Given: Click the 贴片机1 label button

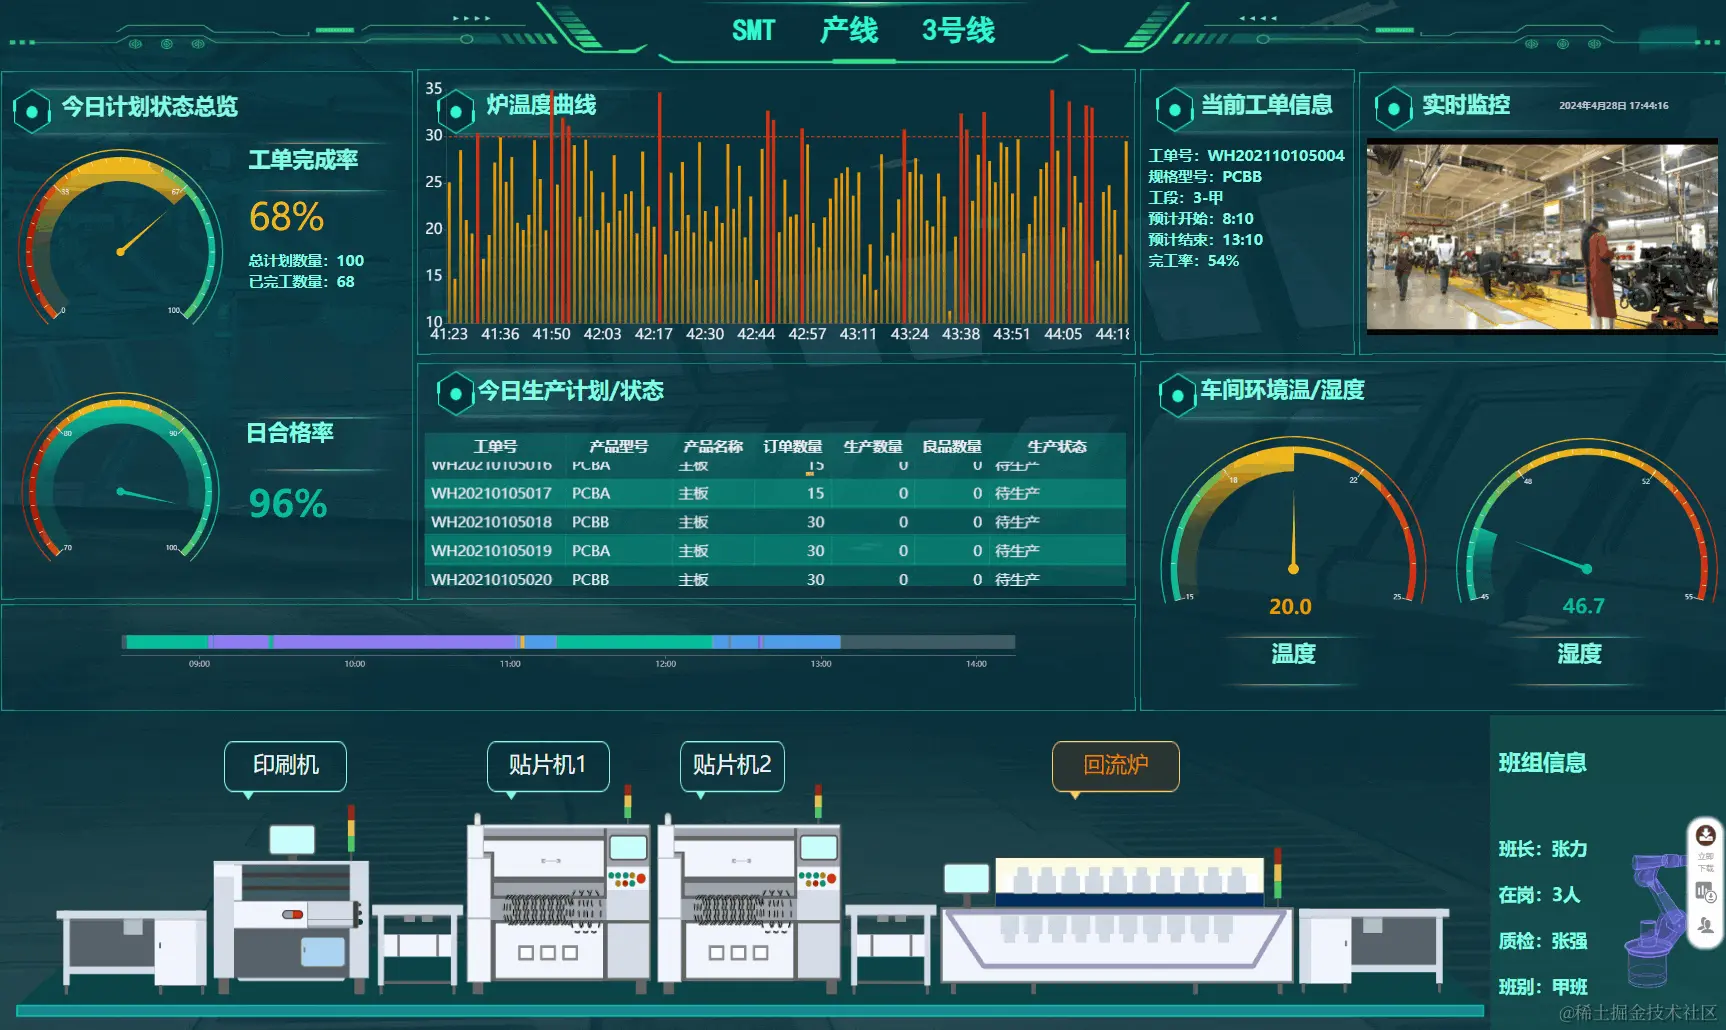Looking at the screenshot, I should click(x=548, y=766).
